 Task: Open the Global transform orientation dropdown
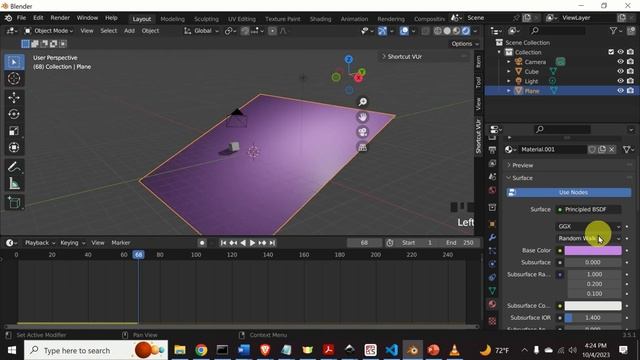(202, 31)
